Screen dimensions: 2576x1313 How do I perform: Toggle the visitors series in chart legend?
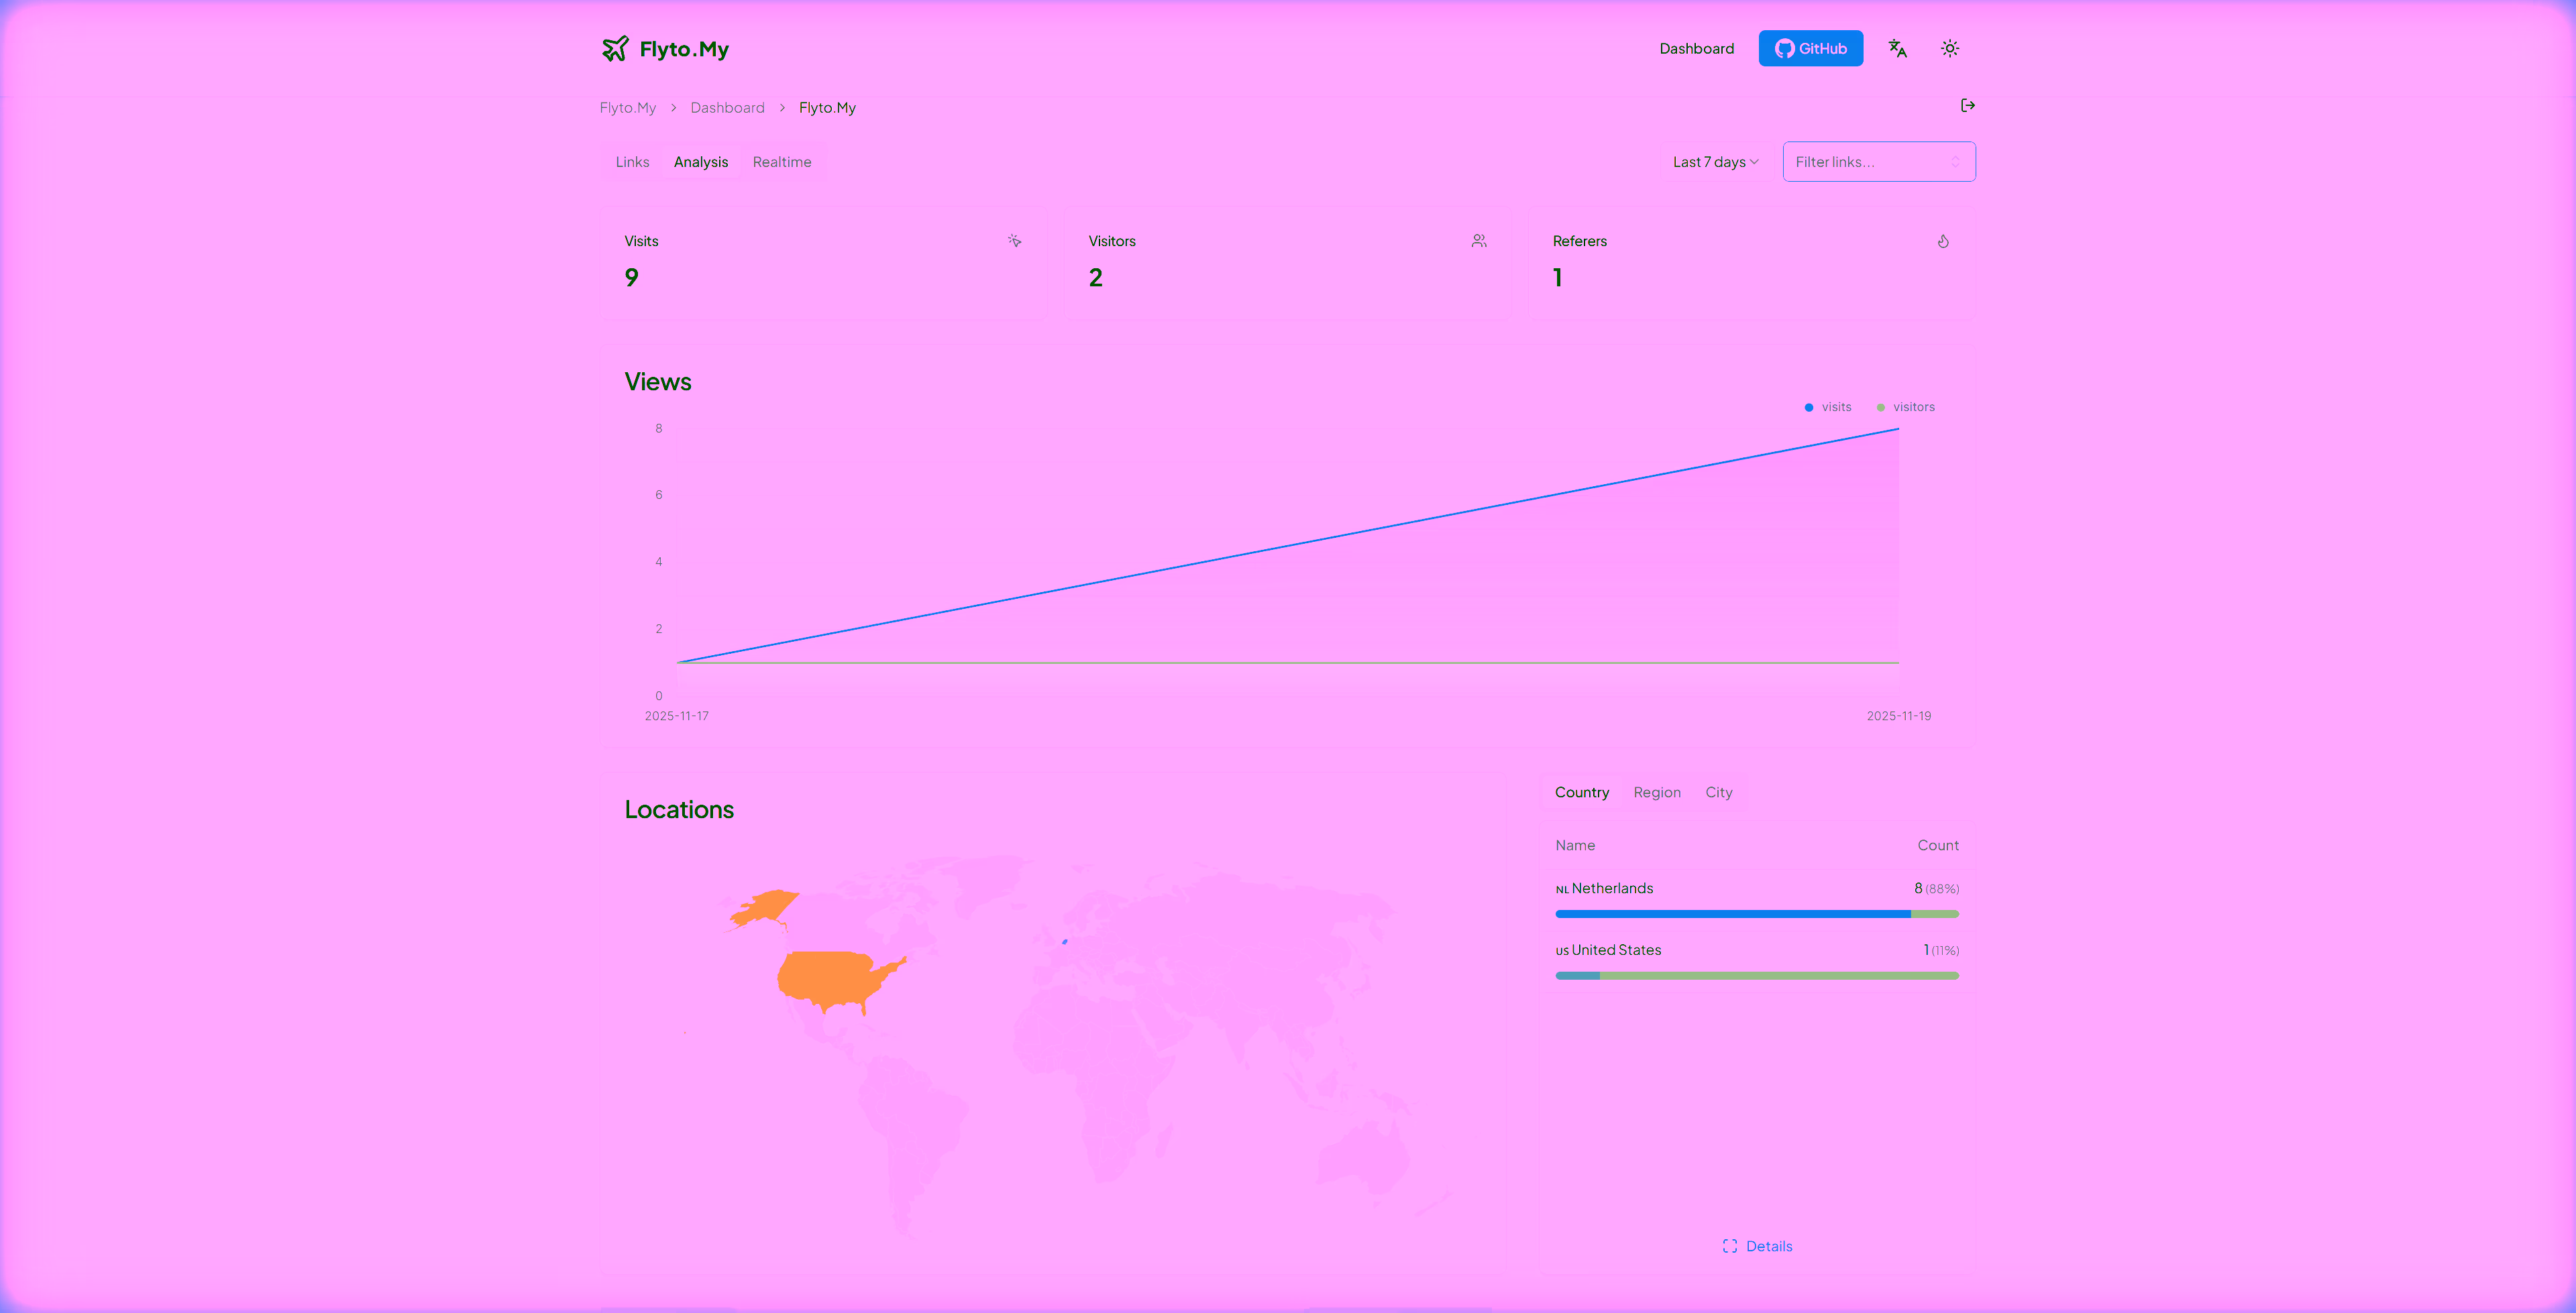1905,407
